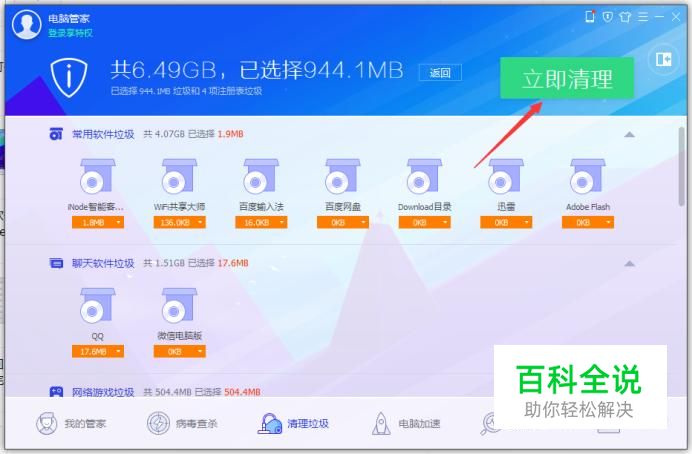This screenshot has height=454, width=692.
Task: Click the 504.4MB selected size text
Action: [x=242, y=392]
